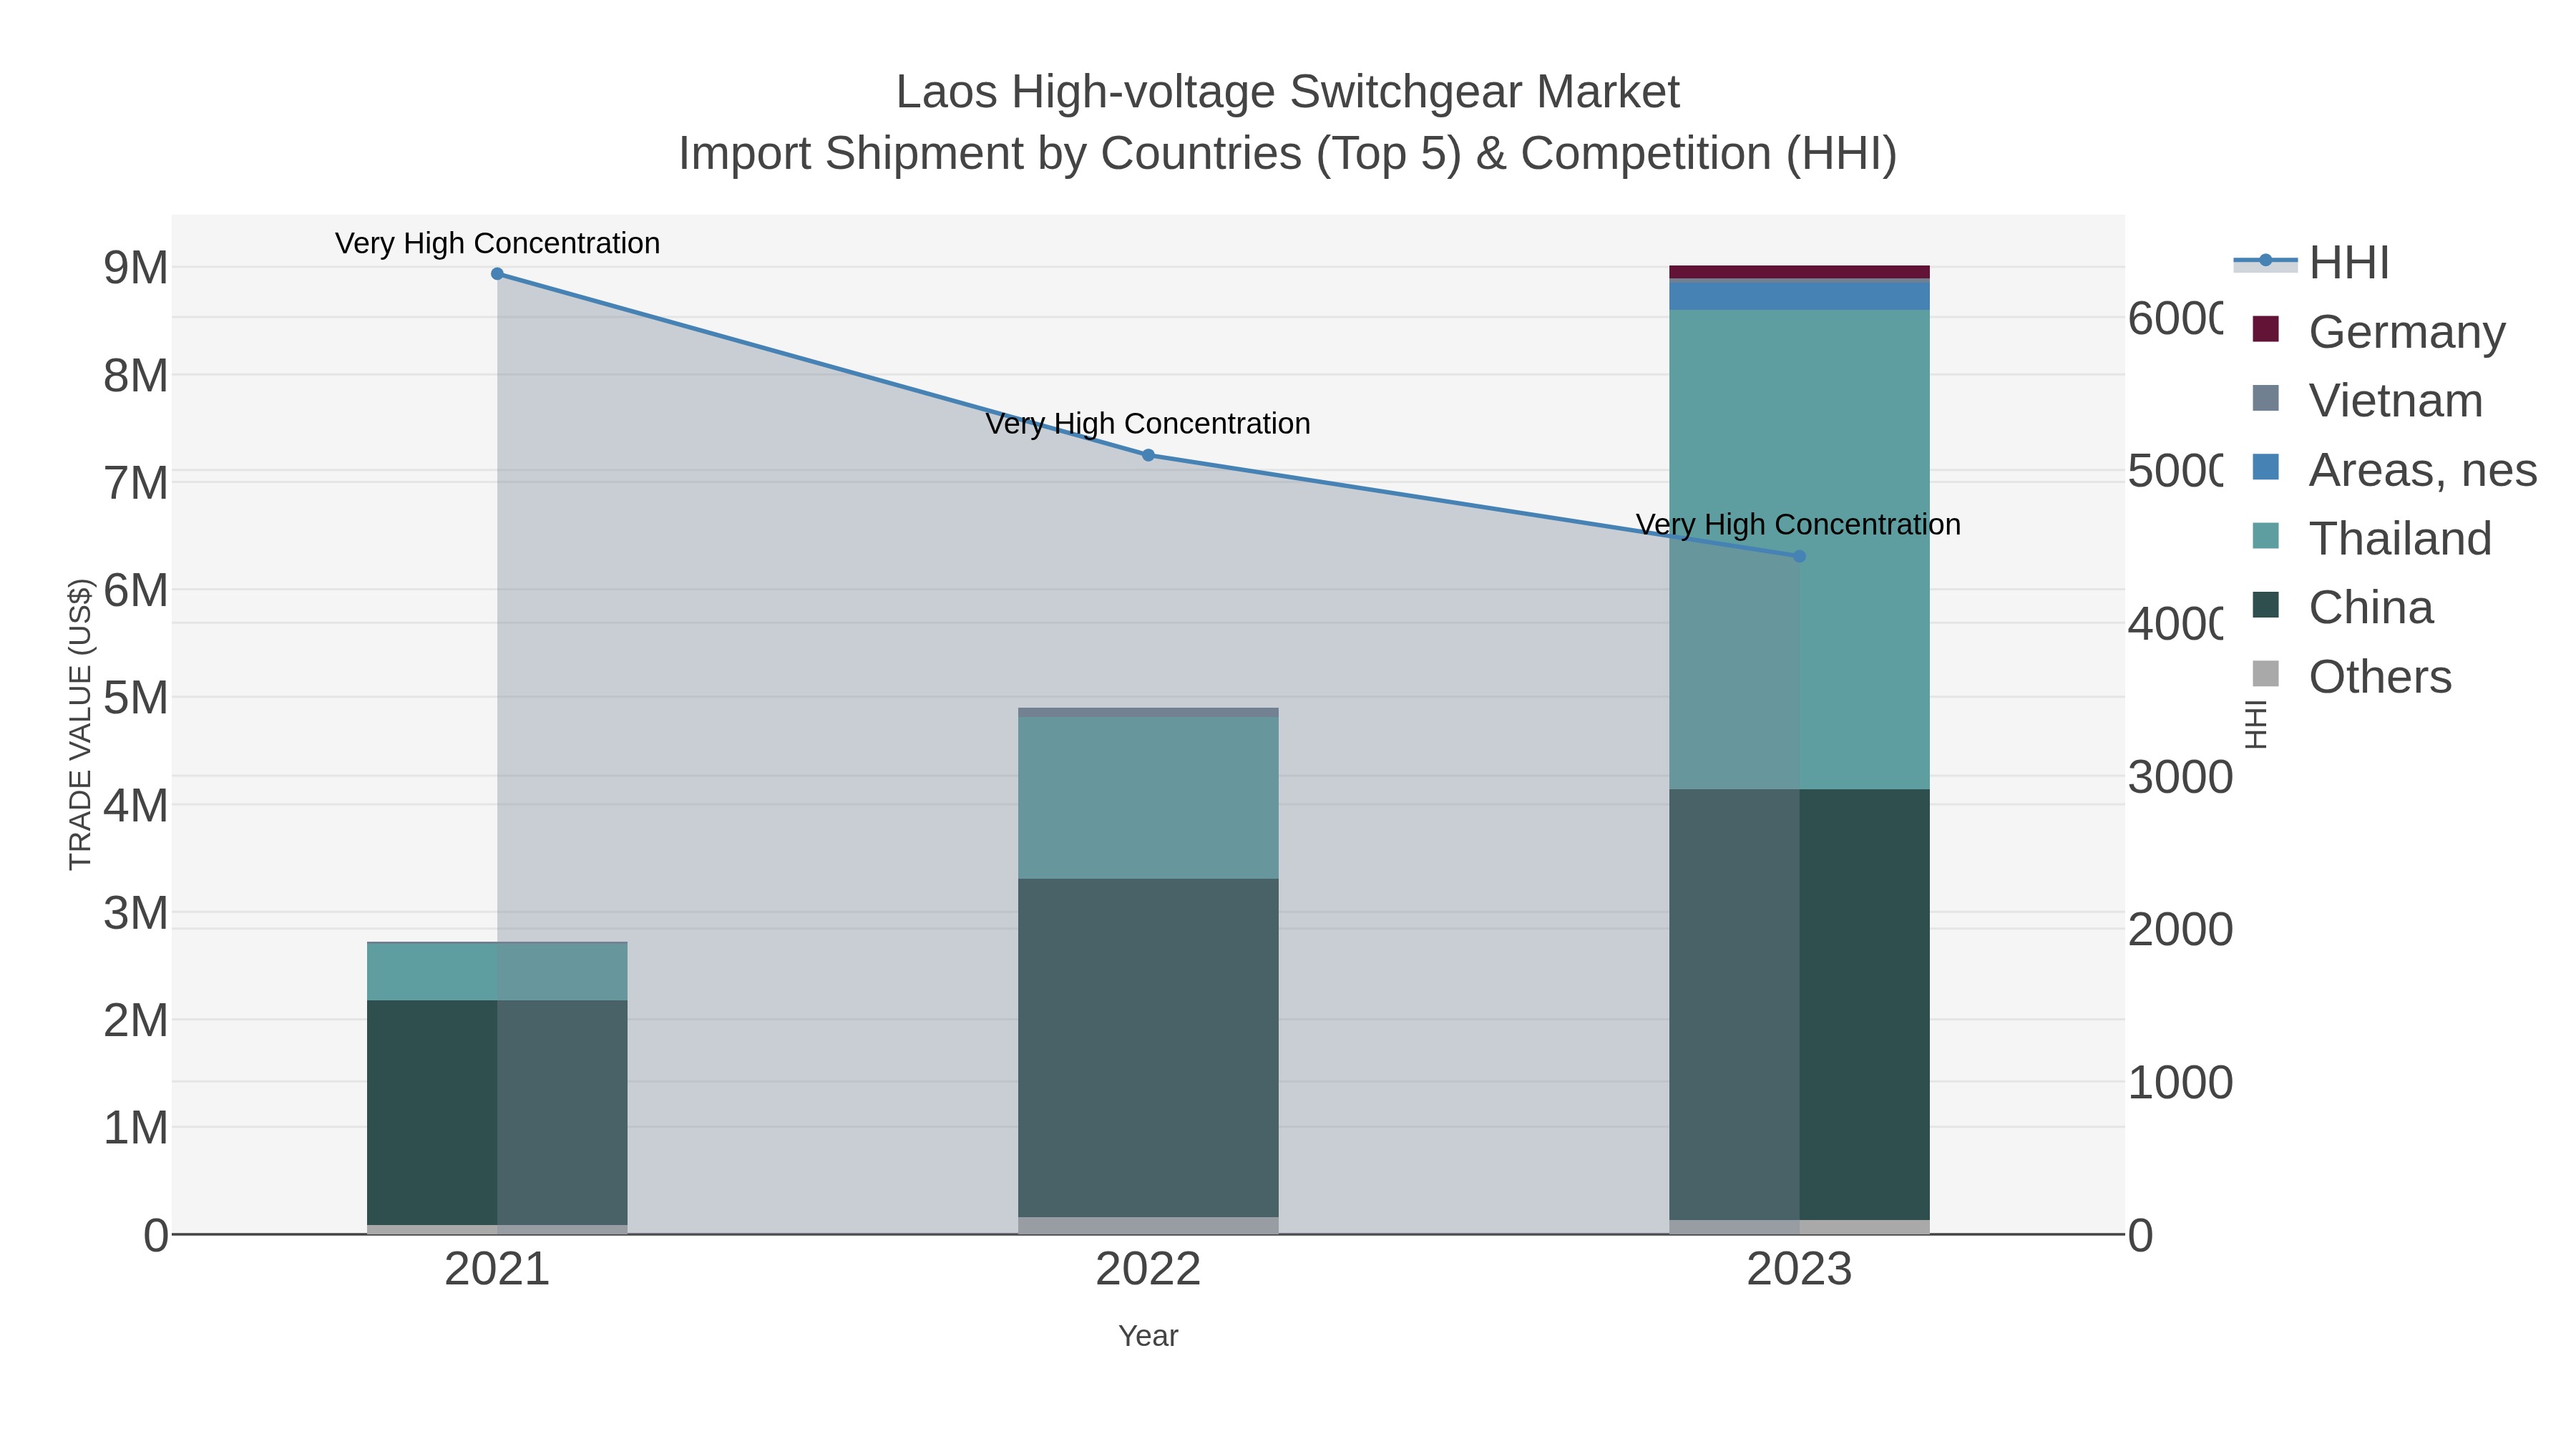This screenshot has width=2576, height=1449.
Task: Click the 2021 'Very High Concentration' annotation
Action: click(x=497, y=243)
